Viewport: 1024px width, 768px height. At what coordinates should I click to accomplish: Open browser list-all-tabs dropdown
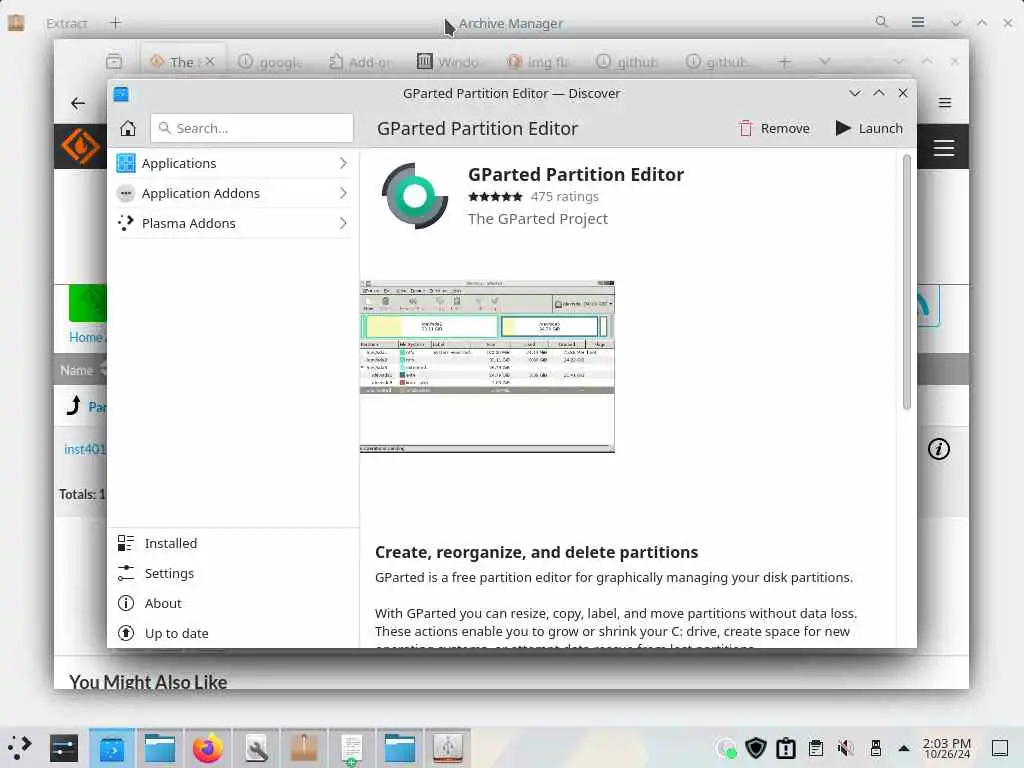pyautogui.click(x=825, y=61)
